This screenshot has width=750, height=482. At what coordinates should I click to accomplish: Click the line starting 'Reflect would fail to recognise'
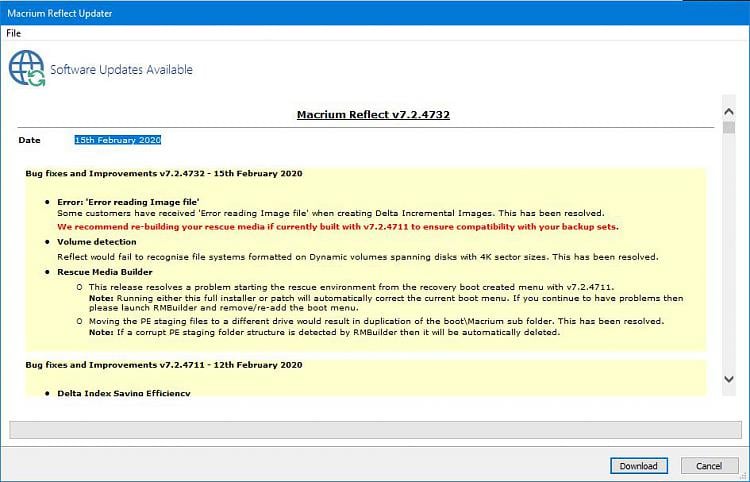358,257
